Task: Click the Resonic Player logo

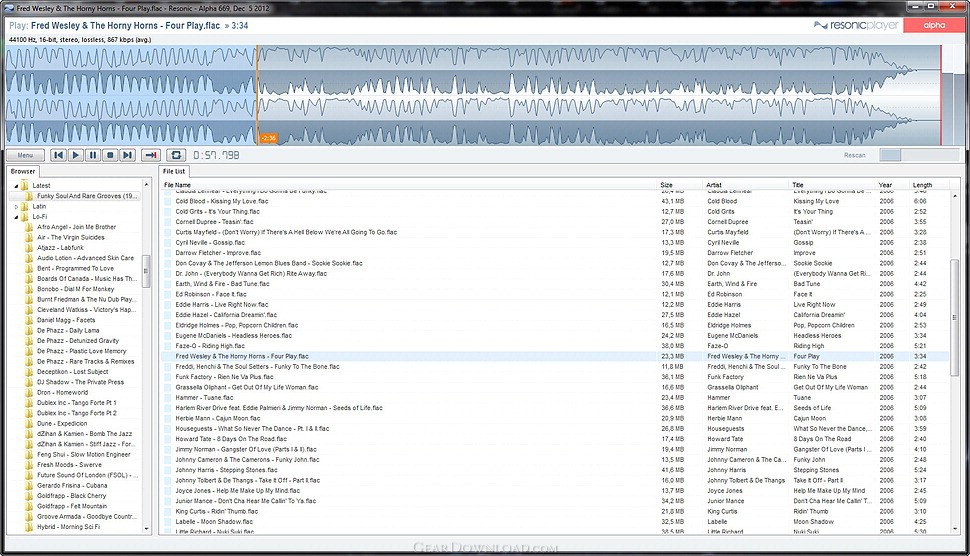Action: [x=856, y=25]
